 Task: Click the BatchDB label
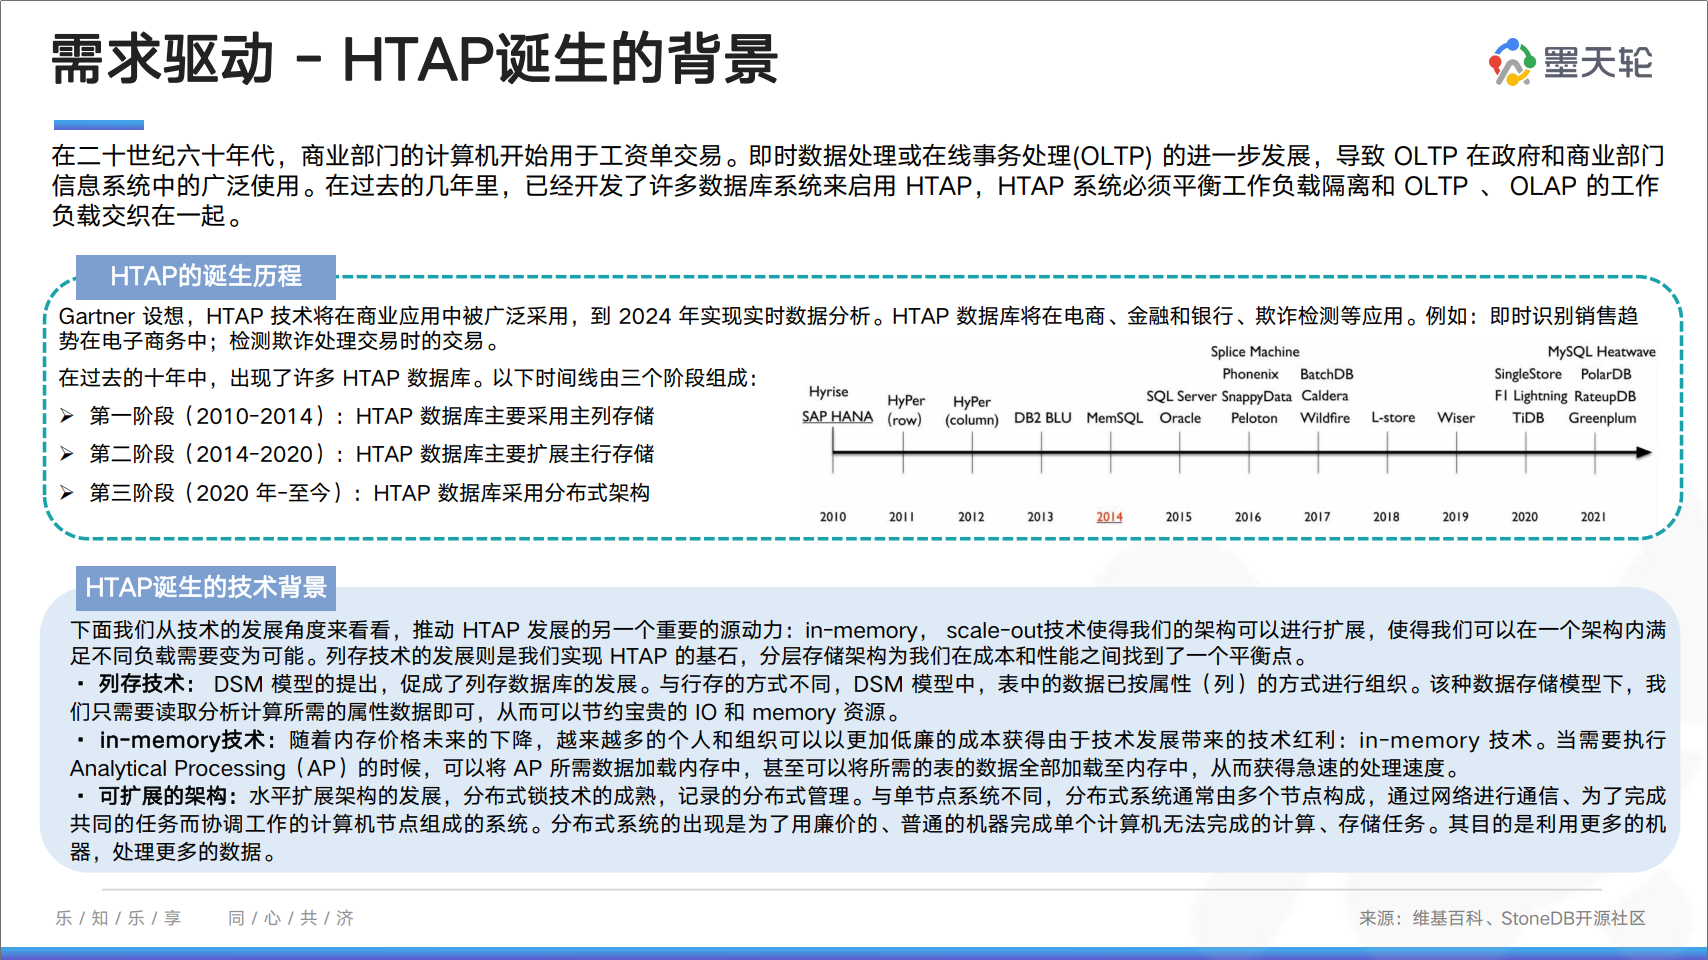click(1327, 374)
